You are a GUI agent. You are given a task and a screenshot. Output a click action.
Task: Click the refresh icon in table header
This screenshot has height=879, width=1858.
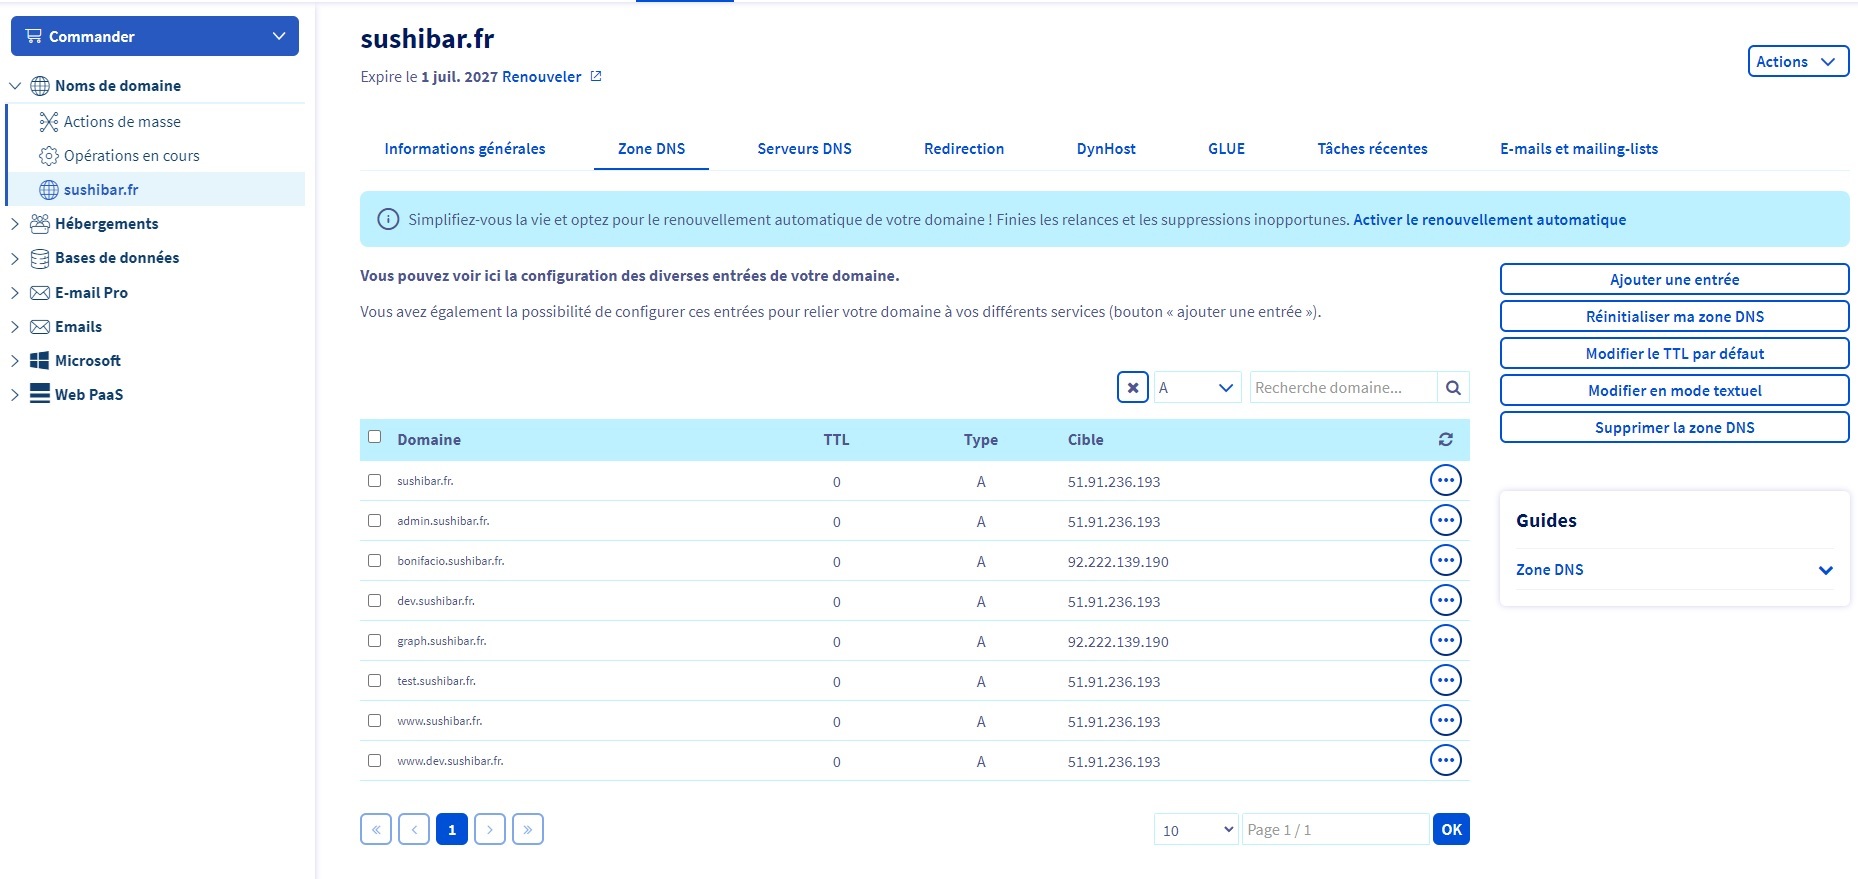click(x=1445, y=440)
